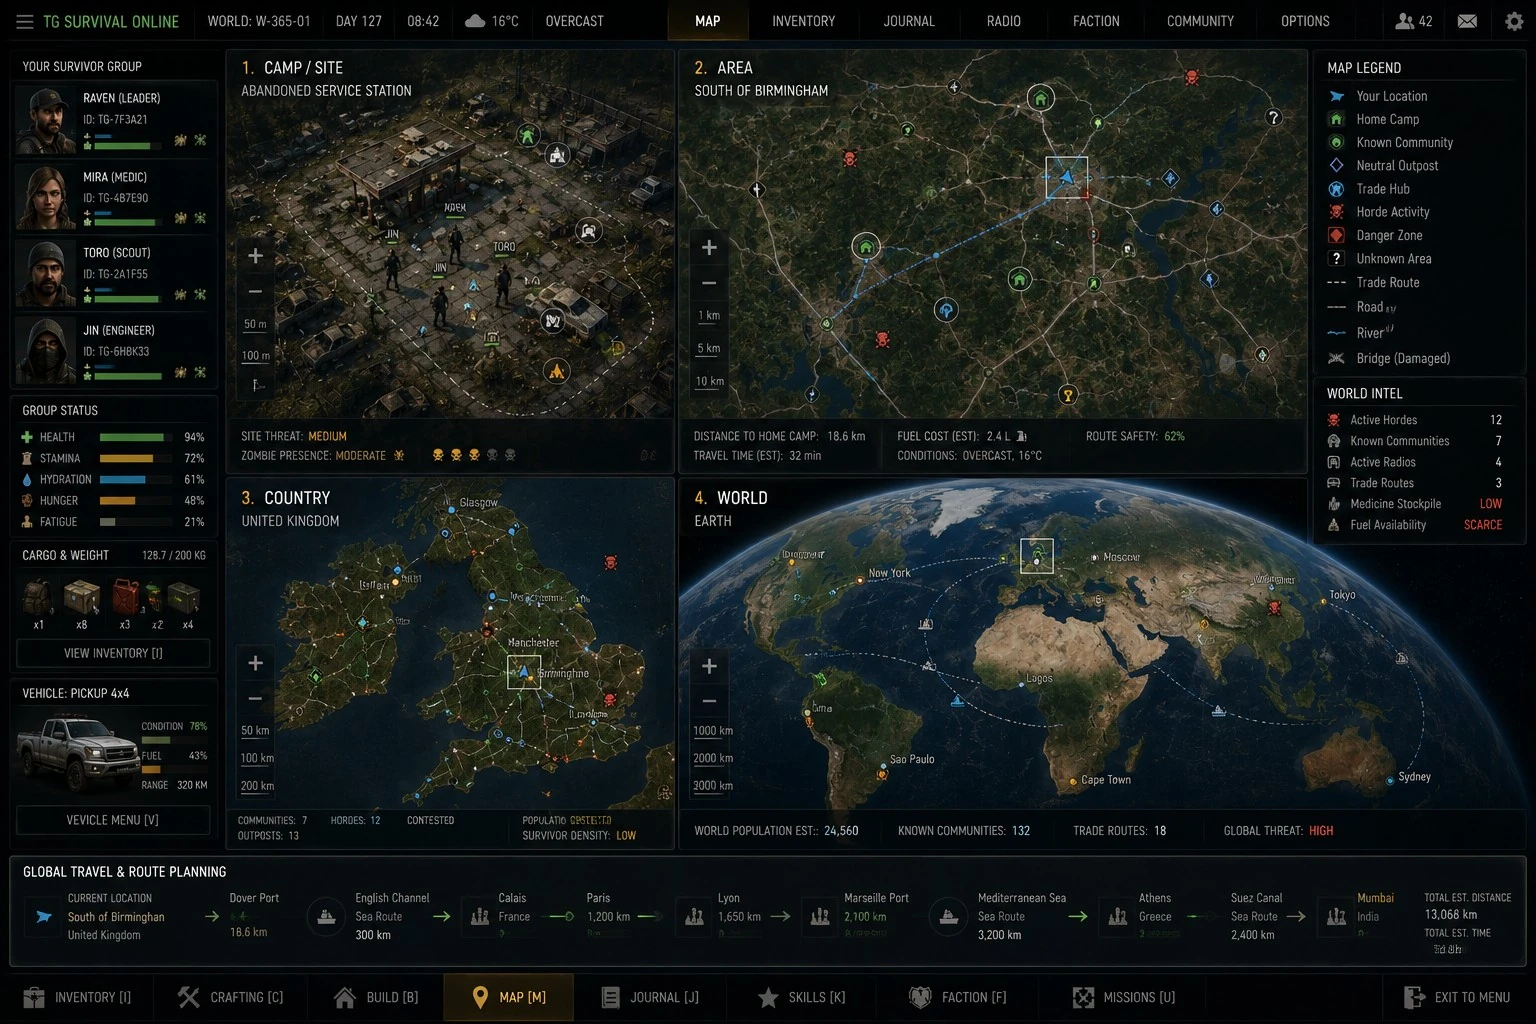Open Build [B] in bottom bar
The image size is (1536, 1024).
377,998
